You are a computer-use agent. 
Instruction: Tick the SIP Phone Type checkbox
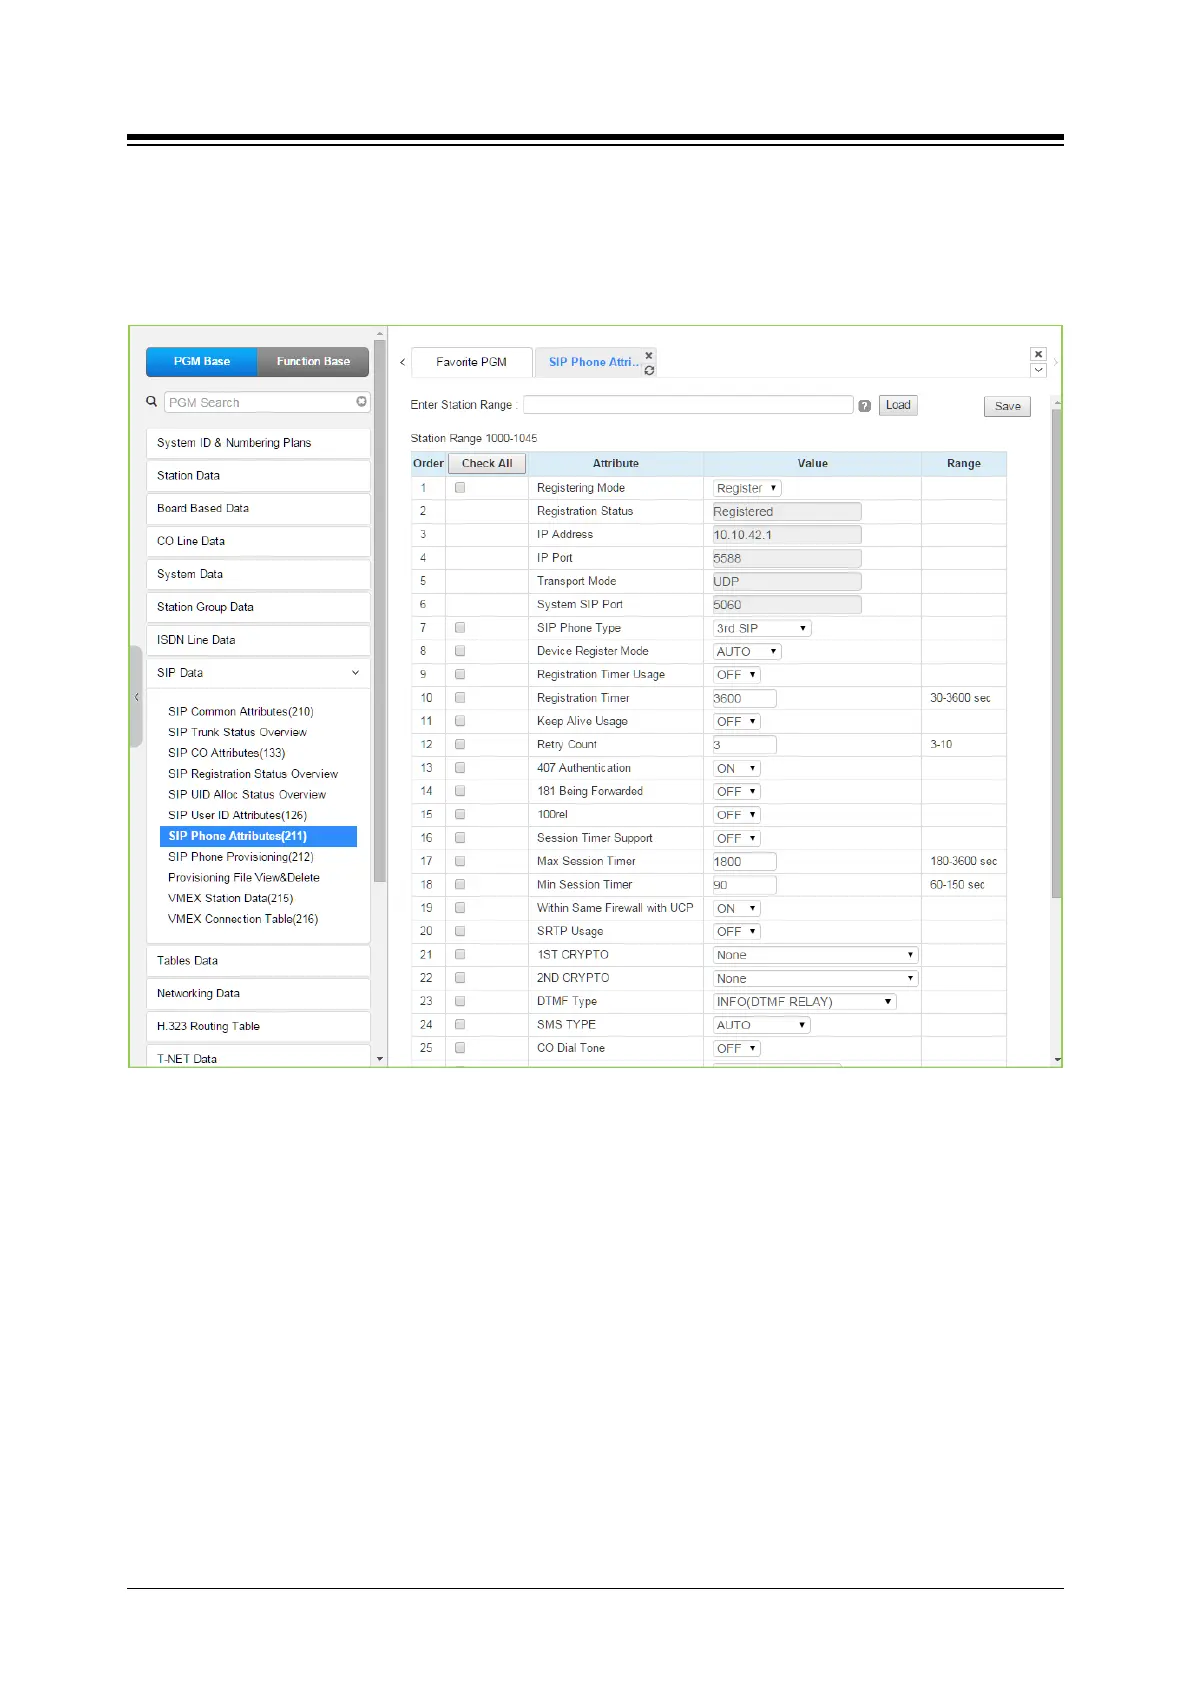[x=460, y=628]
